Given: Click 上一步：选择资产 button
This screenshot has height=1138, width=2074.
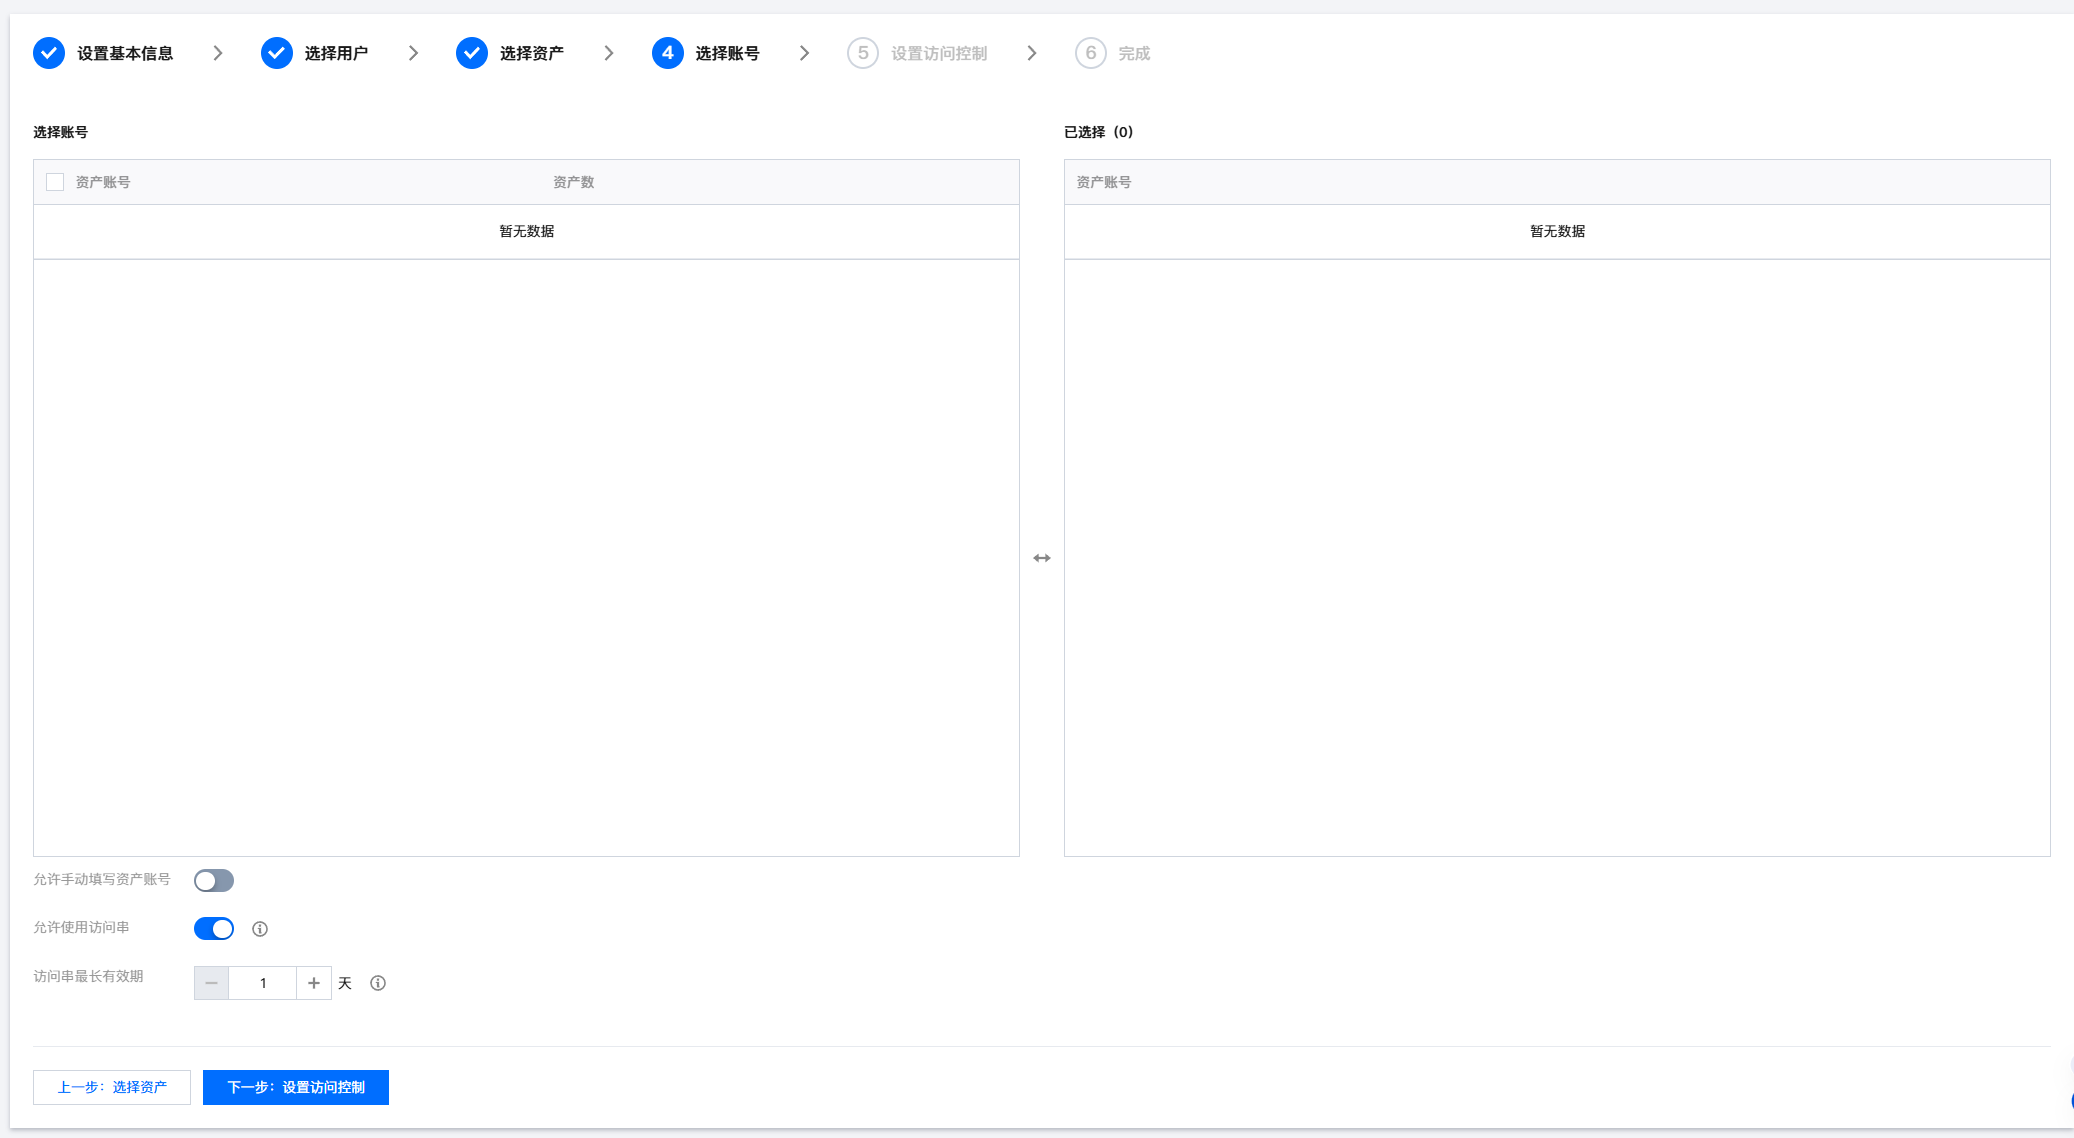Looking at the screenshot, I should (x=112, y=1087).
